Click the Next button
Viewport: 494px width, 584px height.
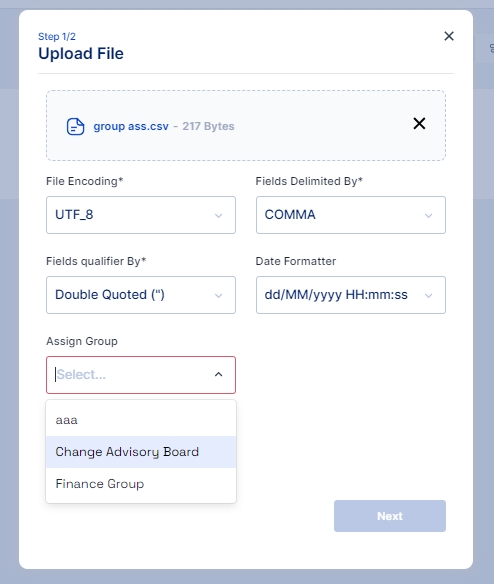390,516
